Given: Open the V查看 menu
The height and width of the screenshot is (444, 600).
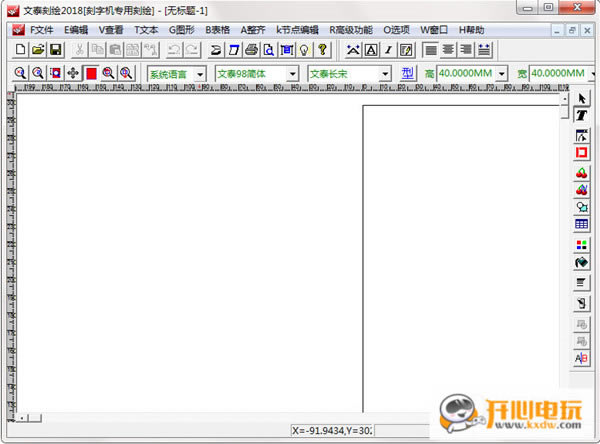Looking at the screenshot, I should [x=111, y=30].
